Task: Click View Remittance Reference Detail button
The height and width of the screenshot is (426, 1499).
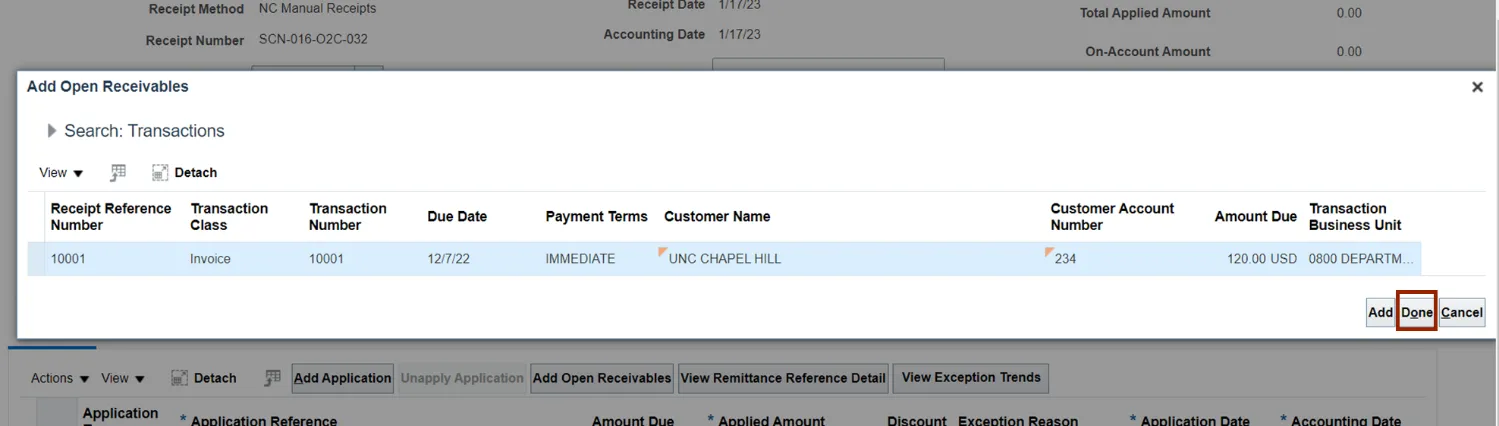Action: 782,378
